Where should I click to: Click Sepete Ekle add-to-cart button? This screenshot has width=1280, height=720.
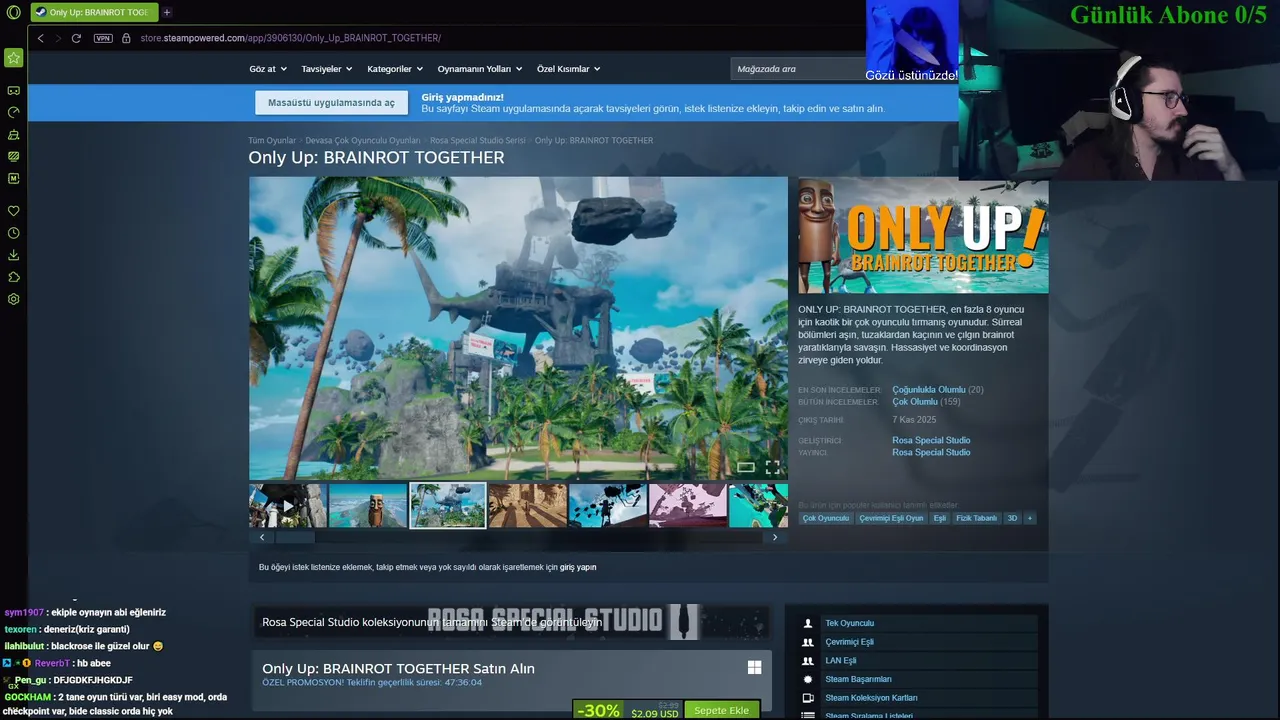[x=721, y=710]
